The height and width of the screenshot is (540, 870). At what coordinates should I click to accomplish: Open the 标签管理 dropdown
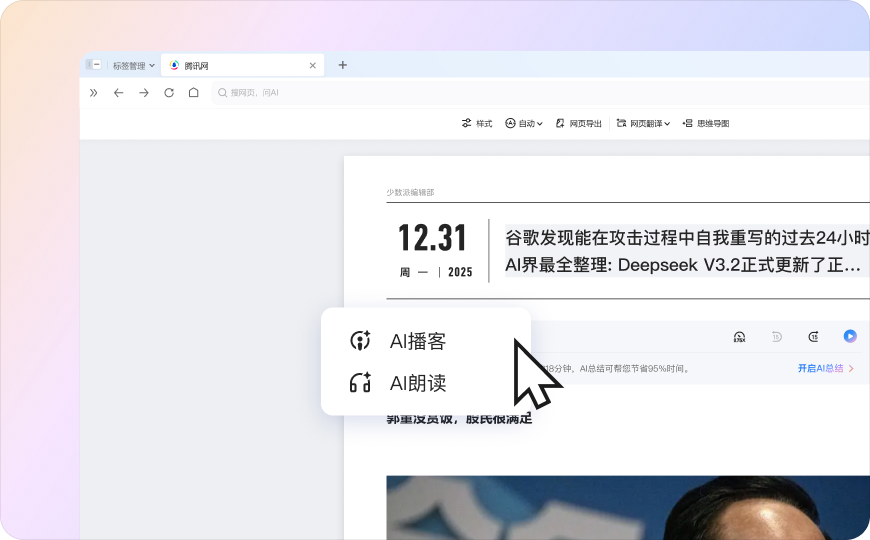tap(134, 65)
